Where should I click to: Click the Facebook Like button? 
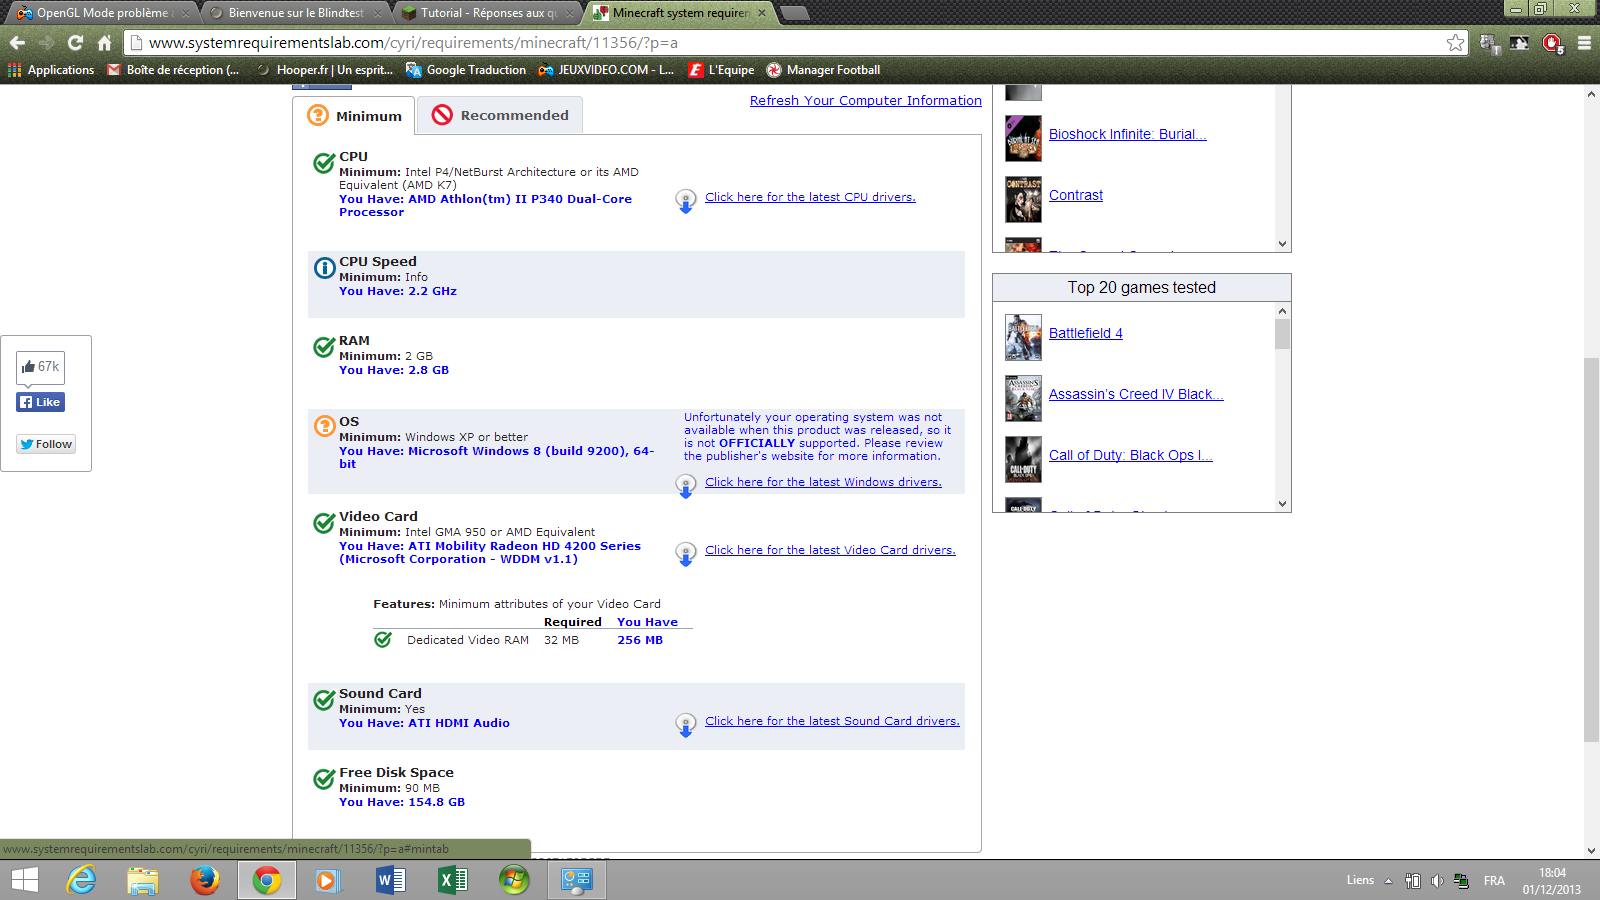click(x=41, y=402)
